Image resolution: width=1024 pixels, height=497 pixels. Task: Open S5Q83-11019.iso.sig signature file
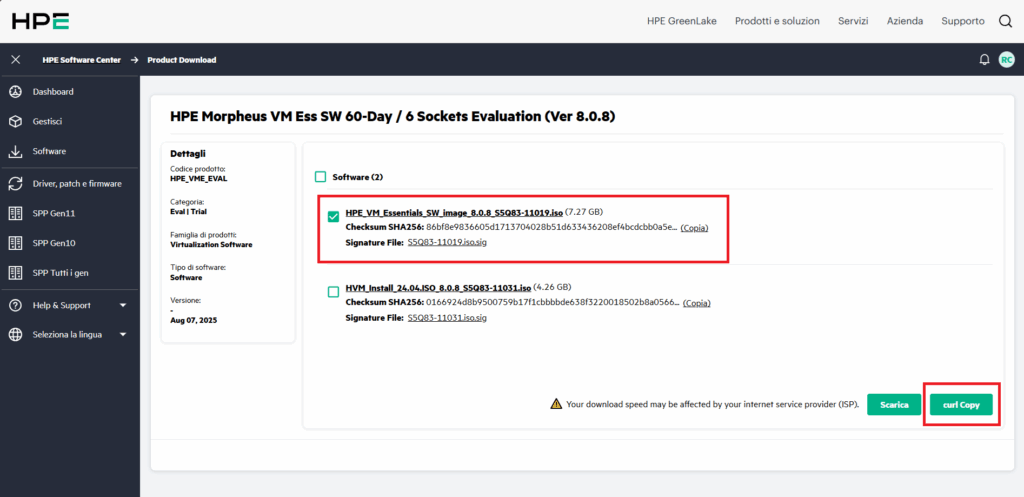447,242
